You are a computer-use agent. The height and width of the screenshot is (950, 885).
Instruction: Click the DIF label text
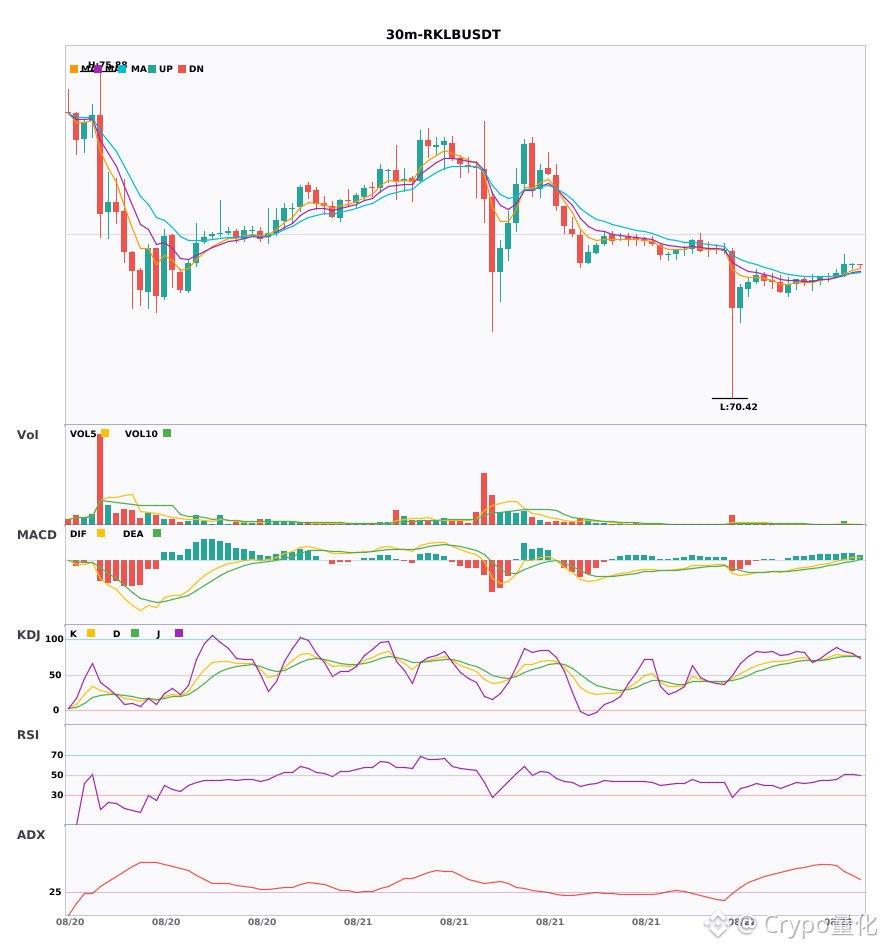[78, 534]
